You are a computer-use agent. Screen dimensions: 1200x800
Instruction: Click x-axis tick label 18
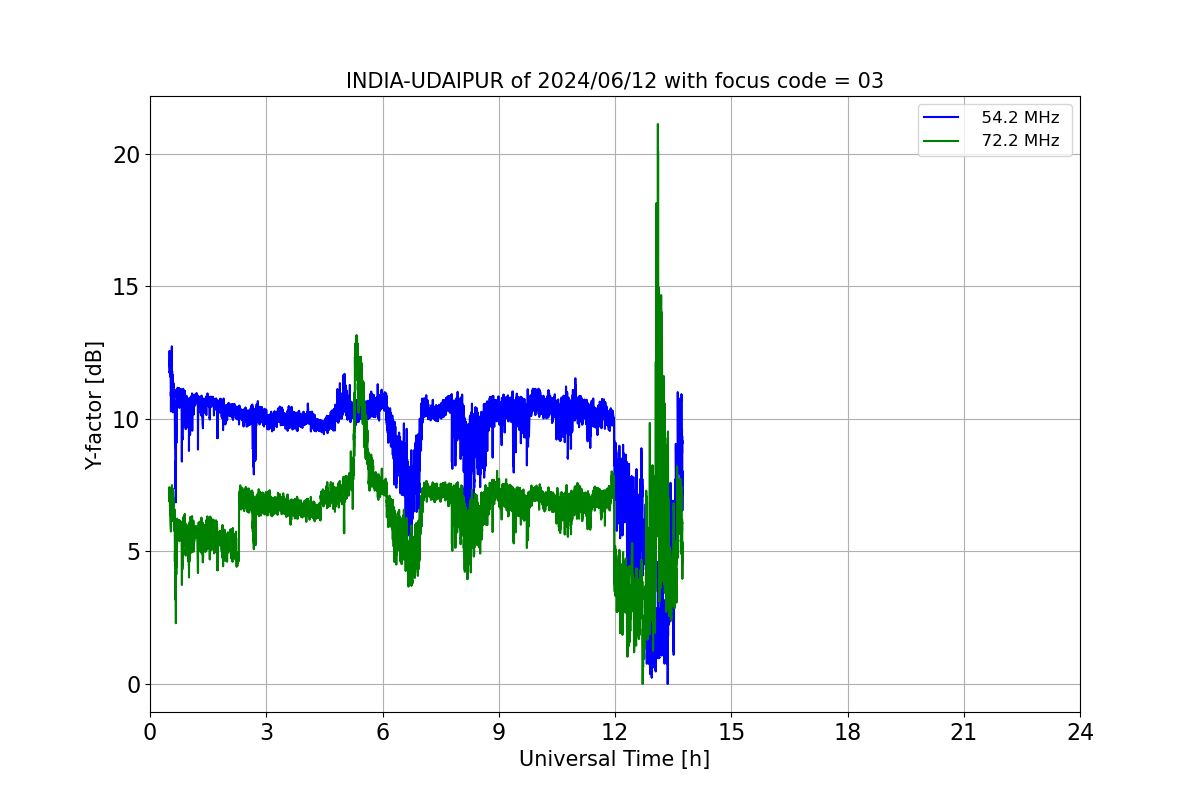(848, 732)
